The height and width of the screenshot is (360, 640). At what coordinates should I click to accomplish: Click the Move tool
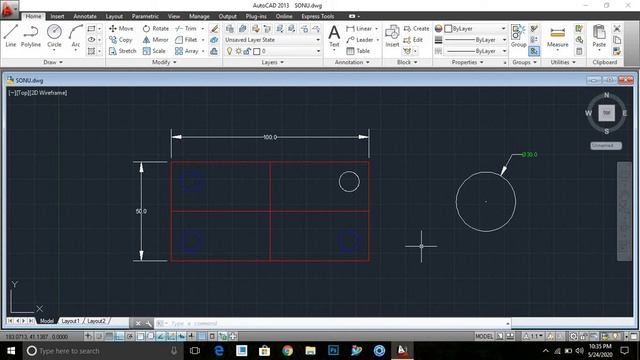tap(121, 29)
